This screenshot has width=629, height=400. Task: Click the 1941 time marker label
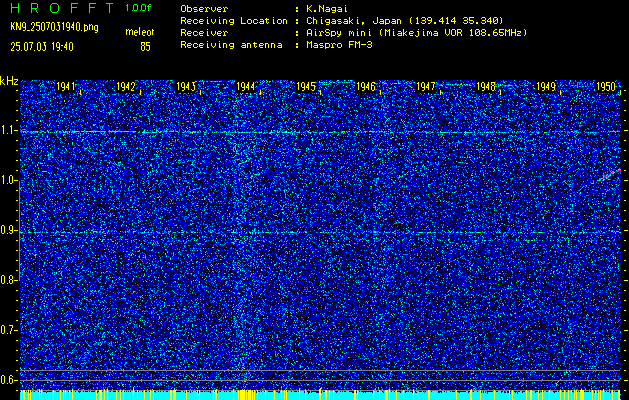click(x=65, y=87)
